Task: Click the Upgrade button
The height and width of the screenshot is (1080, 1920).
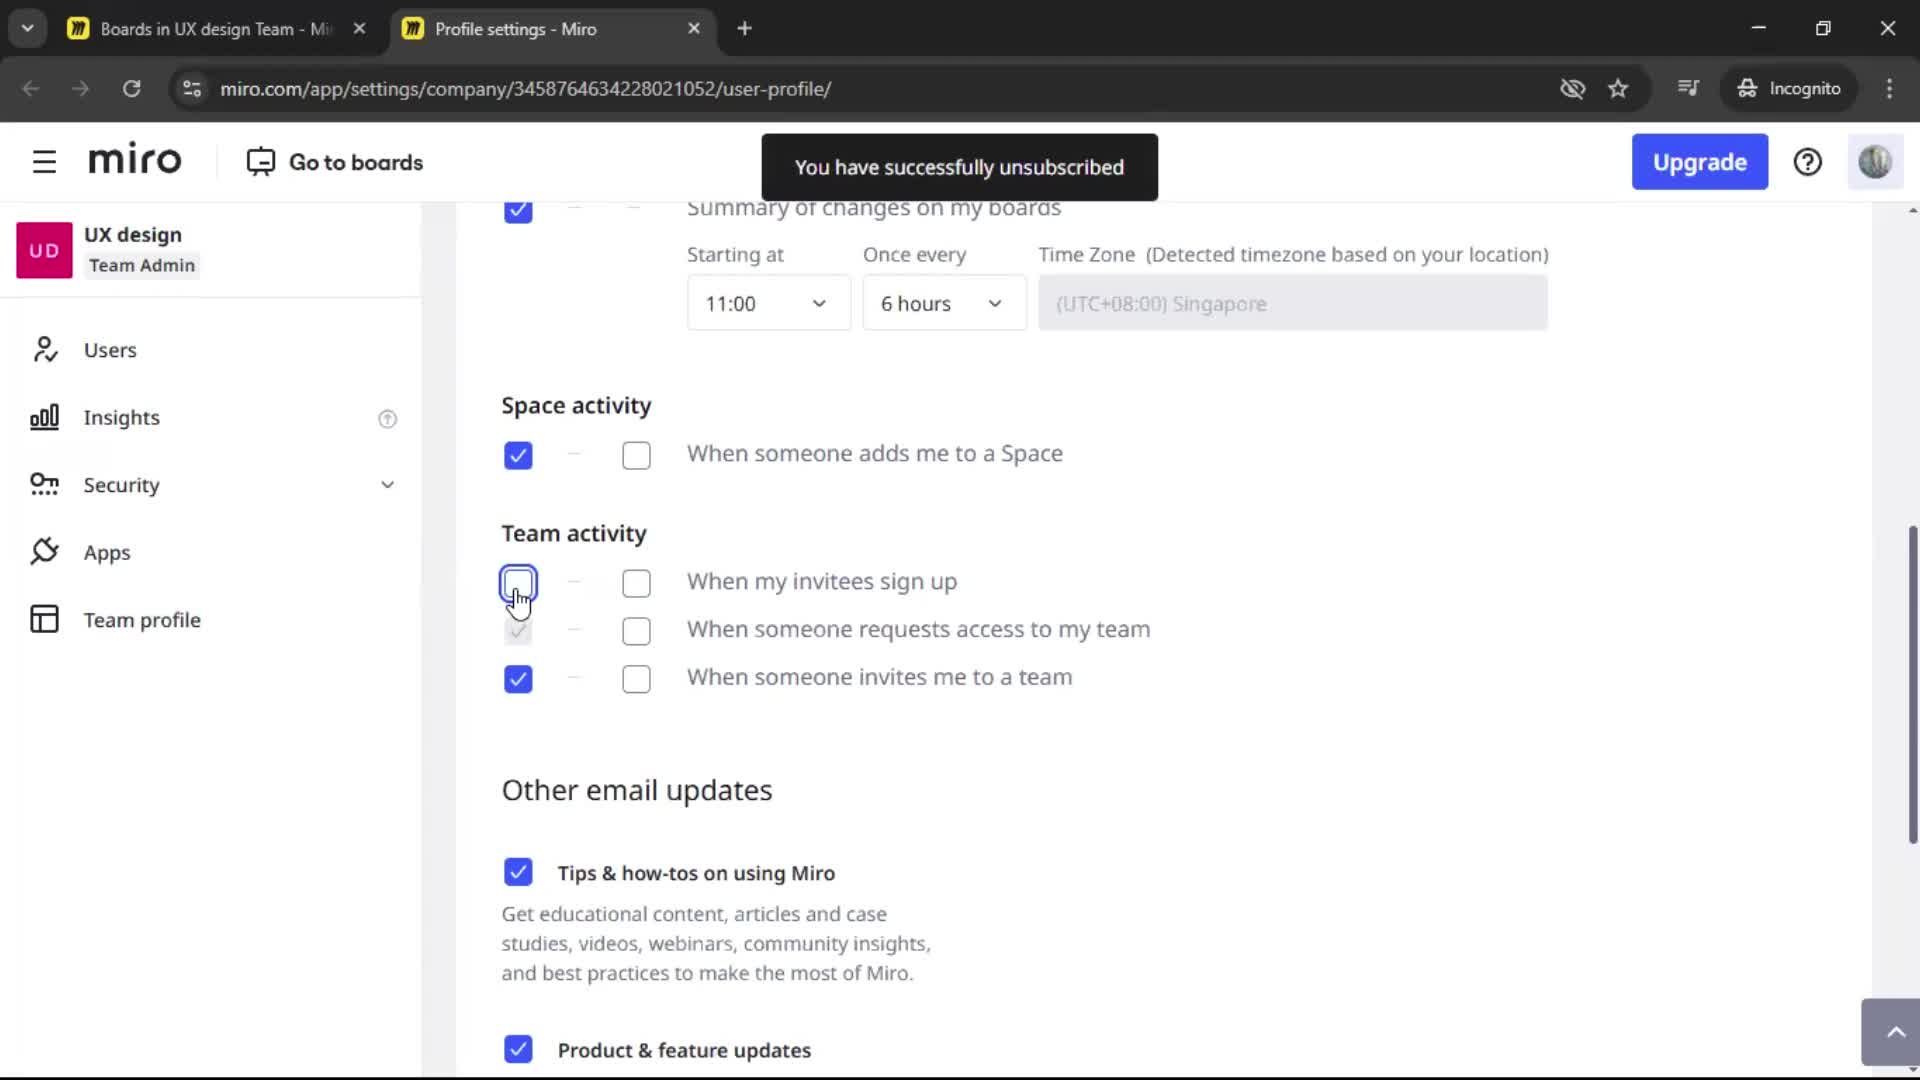Action: [x=1699, y=162]
